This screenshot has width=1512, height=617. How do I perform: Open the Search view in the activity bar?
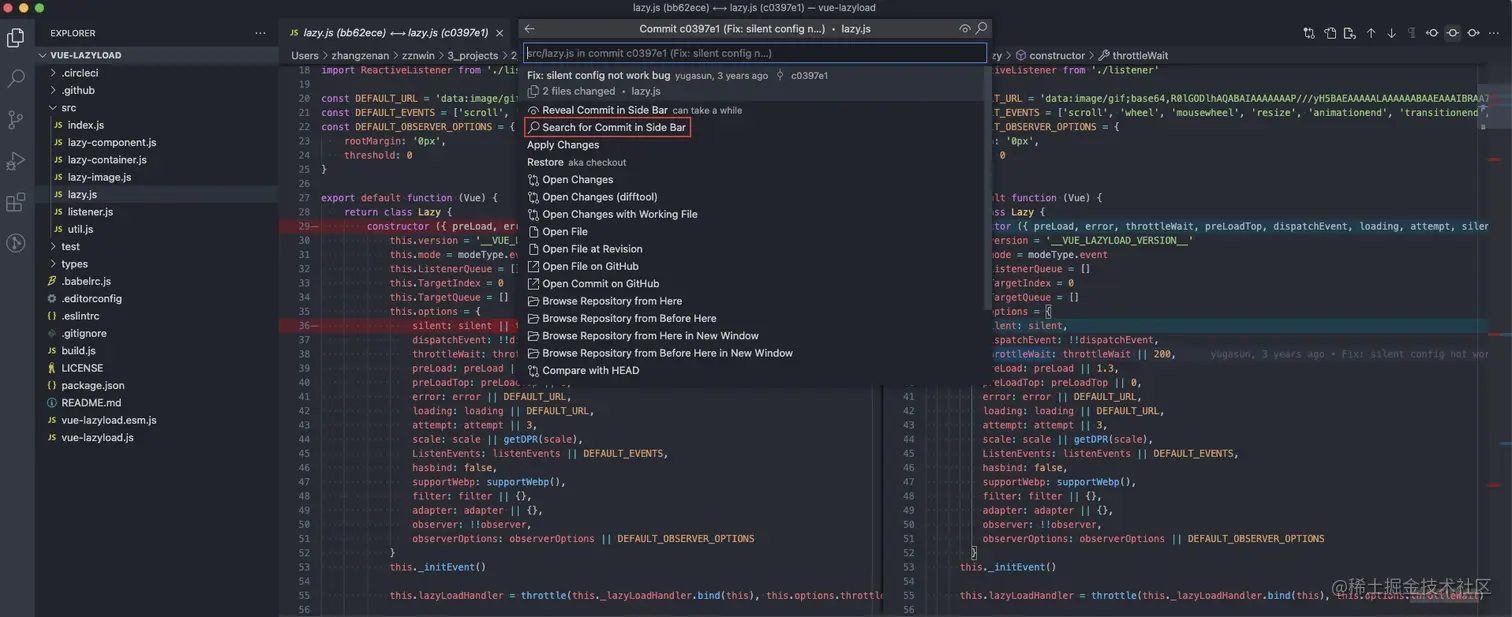(x=16, y=78)
